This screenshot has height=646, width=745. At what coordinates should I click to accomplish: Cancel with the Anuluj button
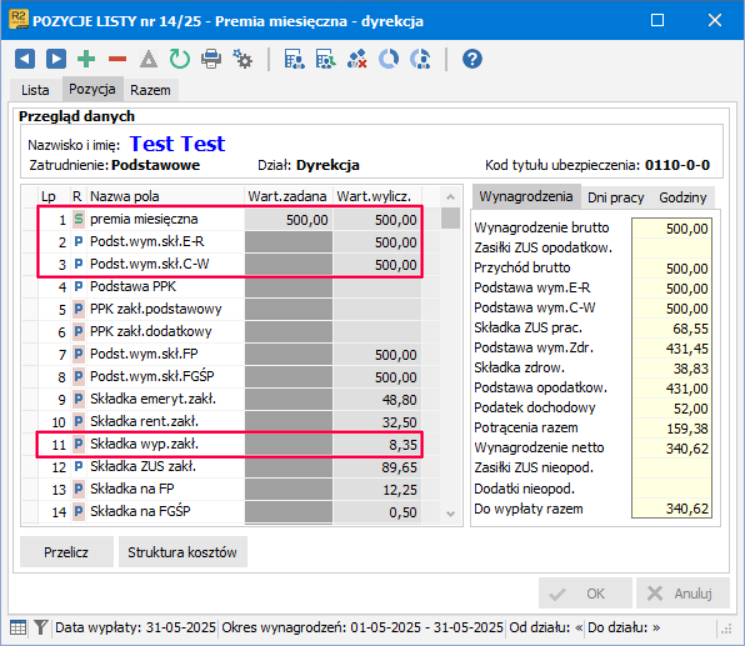[683, 593]
